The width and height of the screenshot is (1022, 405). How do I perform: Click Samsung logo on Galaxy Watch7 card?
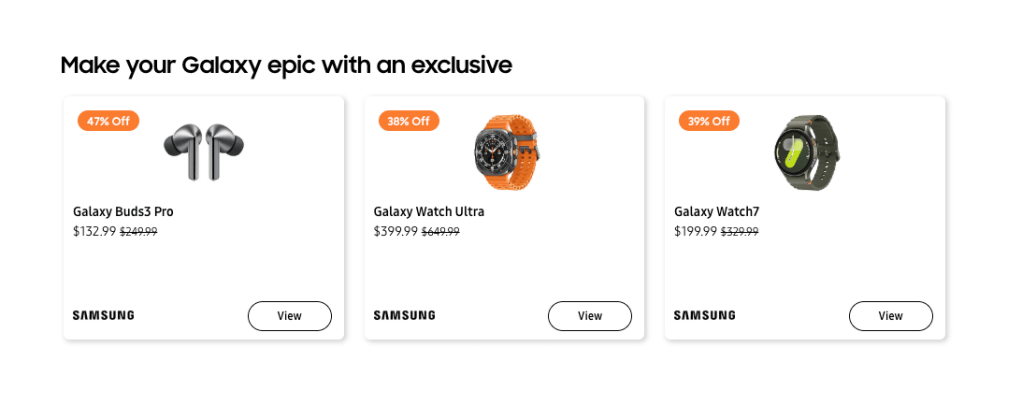coord(704,316)
